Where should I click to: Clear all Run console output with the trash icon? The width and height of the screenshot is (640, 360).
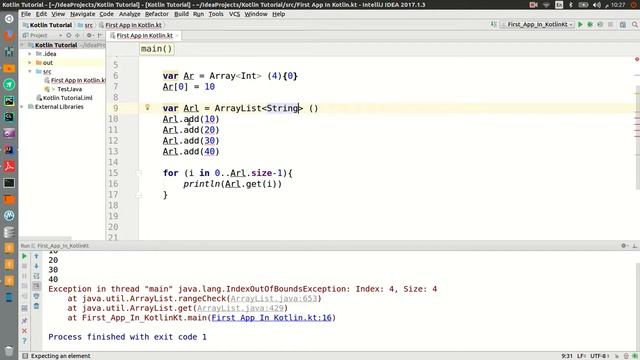[x=36, y=306]
